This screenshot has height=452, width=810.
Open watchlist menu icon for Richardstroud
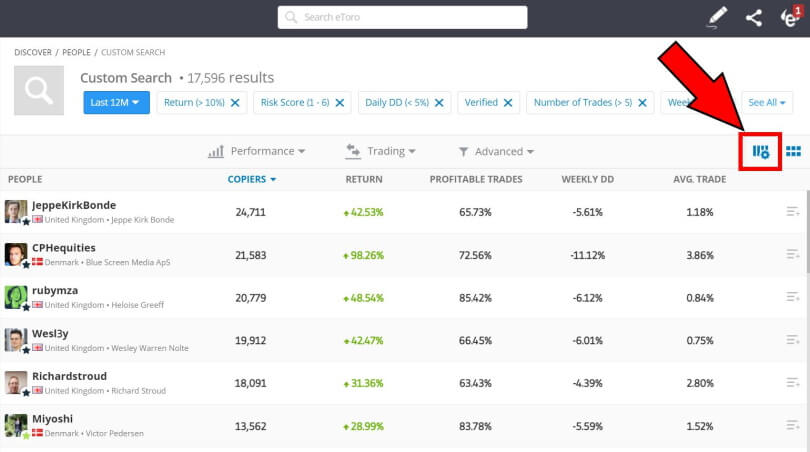[793, 383]
